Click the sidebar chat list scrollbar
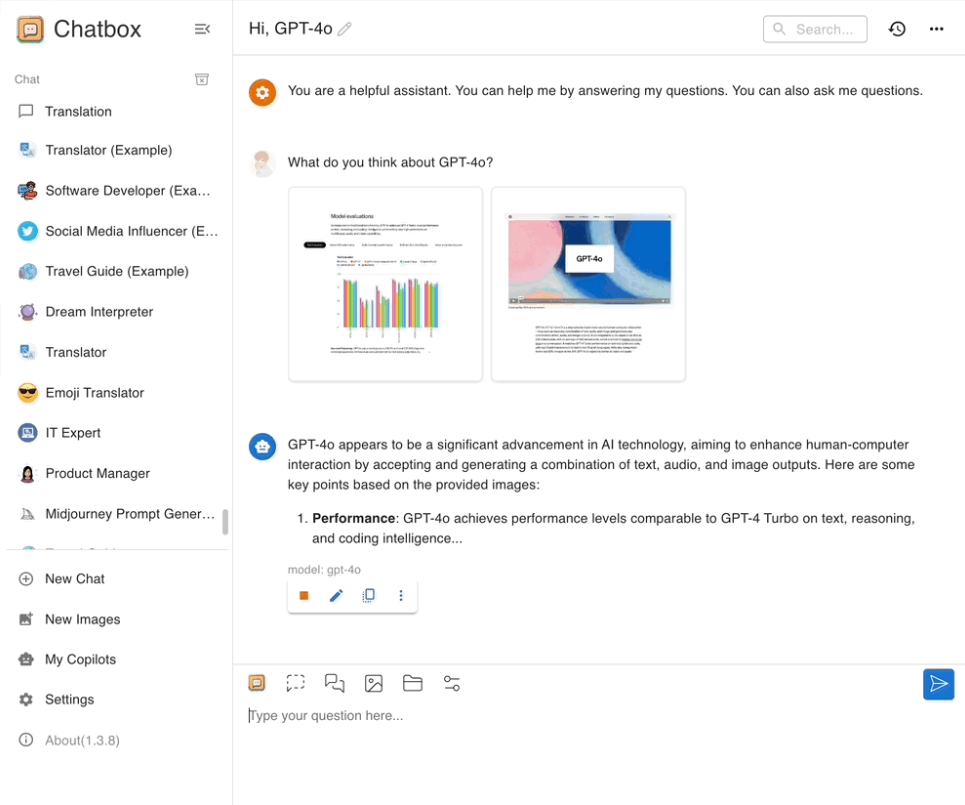 pyautogui.click(x=225, y=522)
